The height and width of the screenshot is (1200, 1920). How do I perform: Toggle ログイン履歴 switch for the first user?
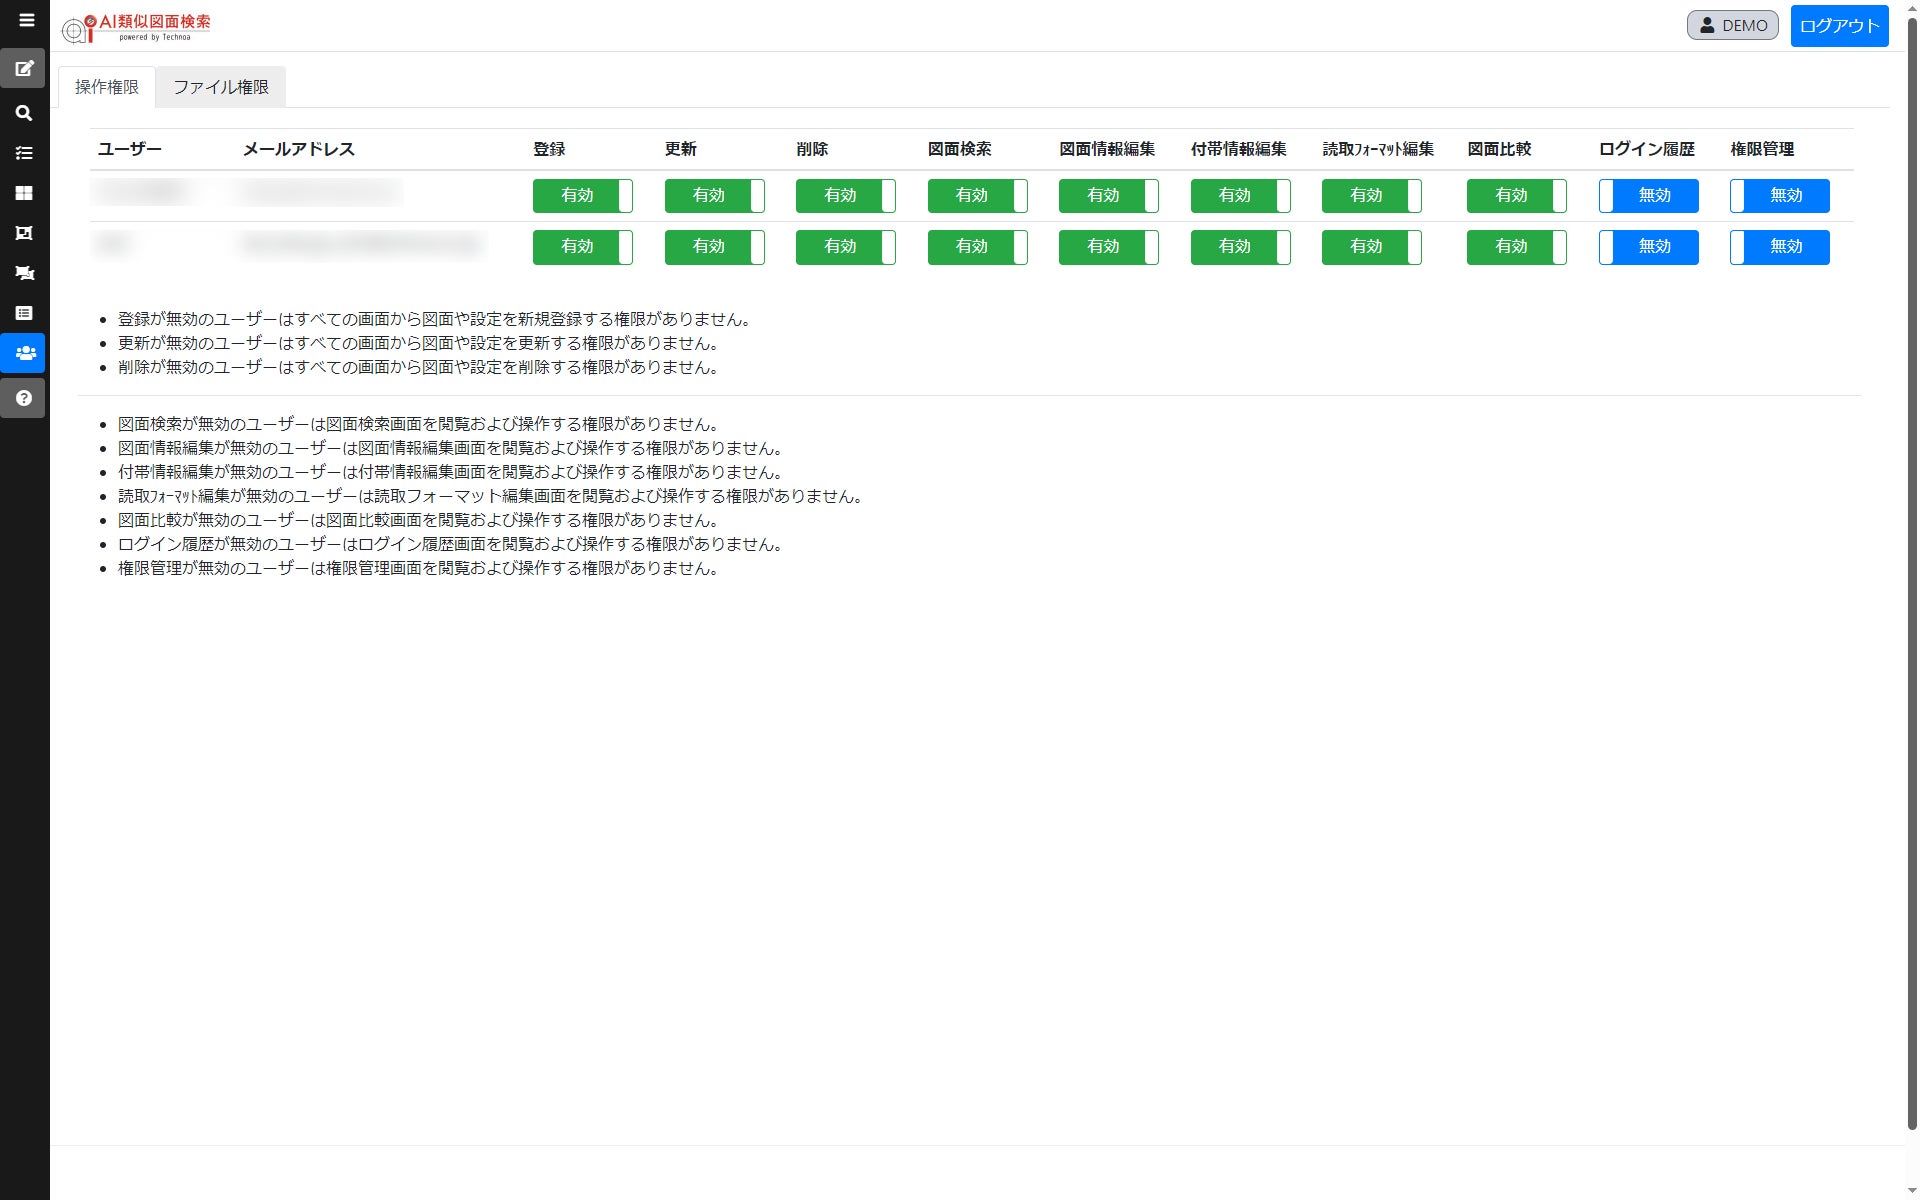click(1648, 196)
